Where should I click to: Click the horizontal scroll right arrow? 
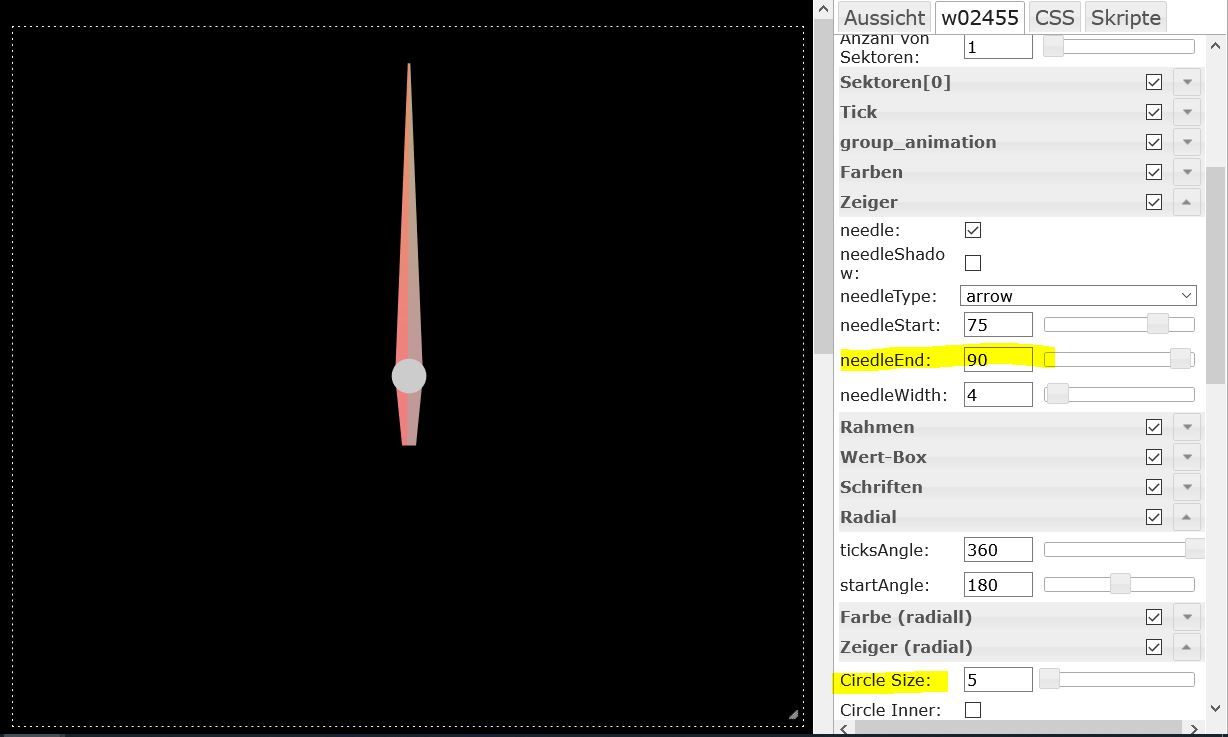point(1193,728)
